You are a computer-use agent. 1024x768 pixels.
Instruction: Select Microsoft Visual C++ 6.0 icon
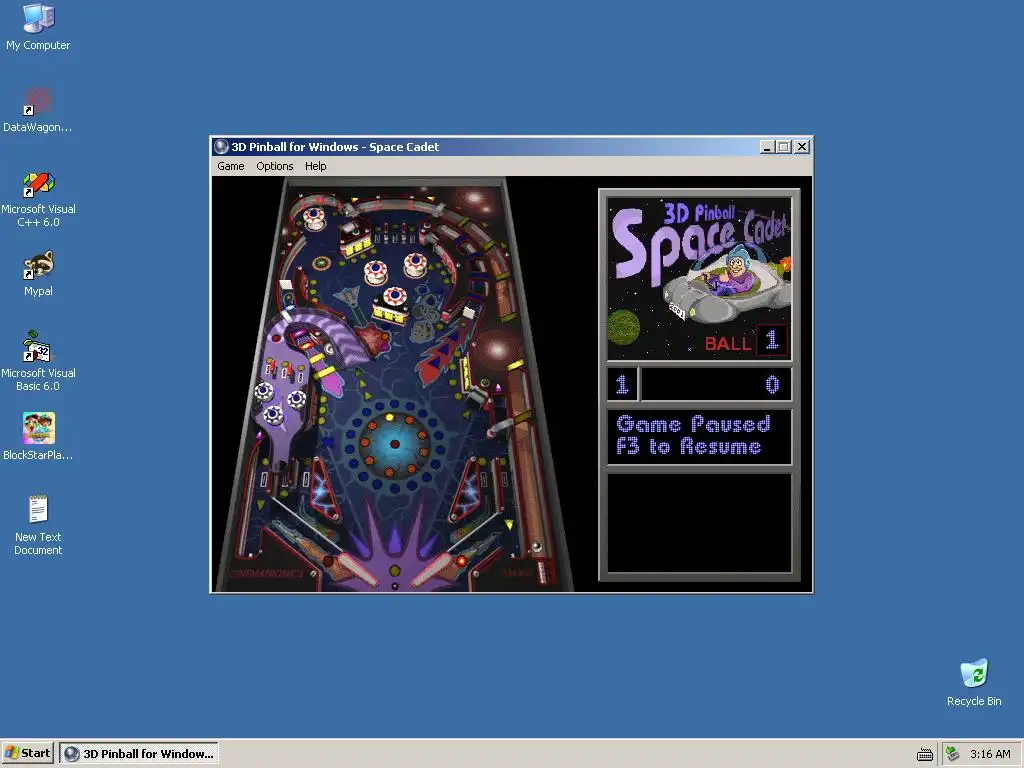38,199
